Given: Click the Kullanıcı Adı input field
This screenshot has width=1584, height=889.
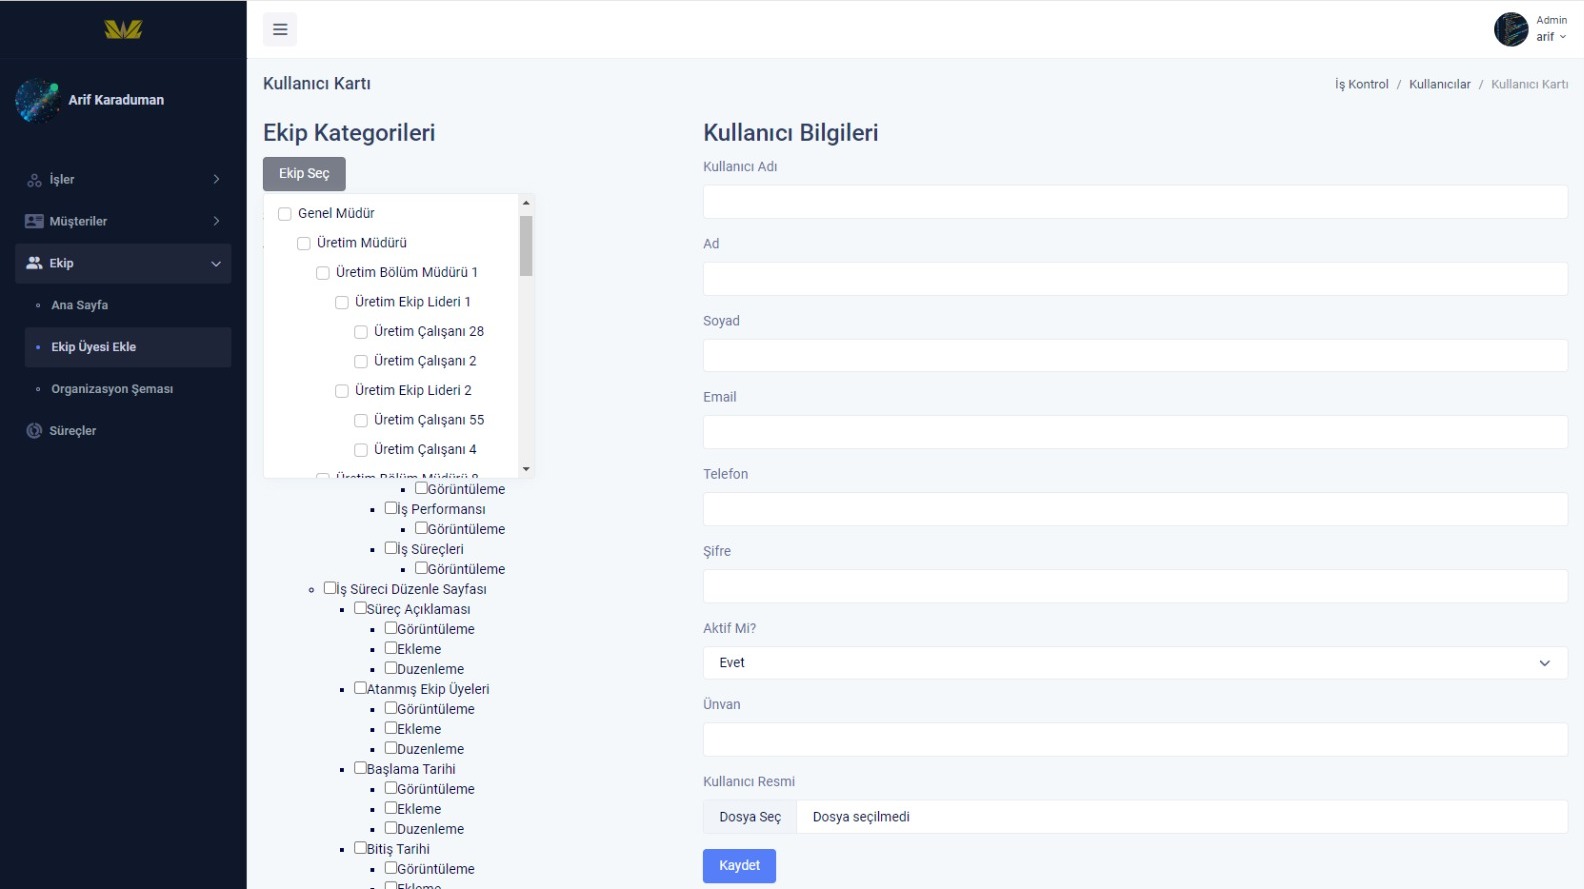Looking at the screenshot, I should tap(1134, 202).
